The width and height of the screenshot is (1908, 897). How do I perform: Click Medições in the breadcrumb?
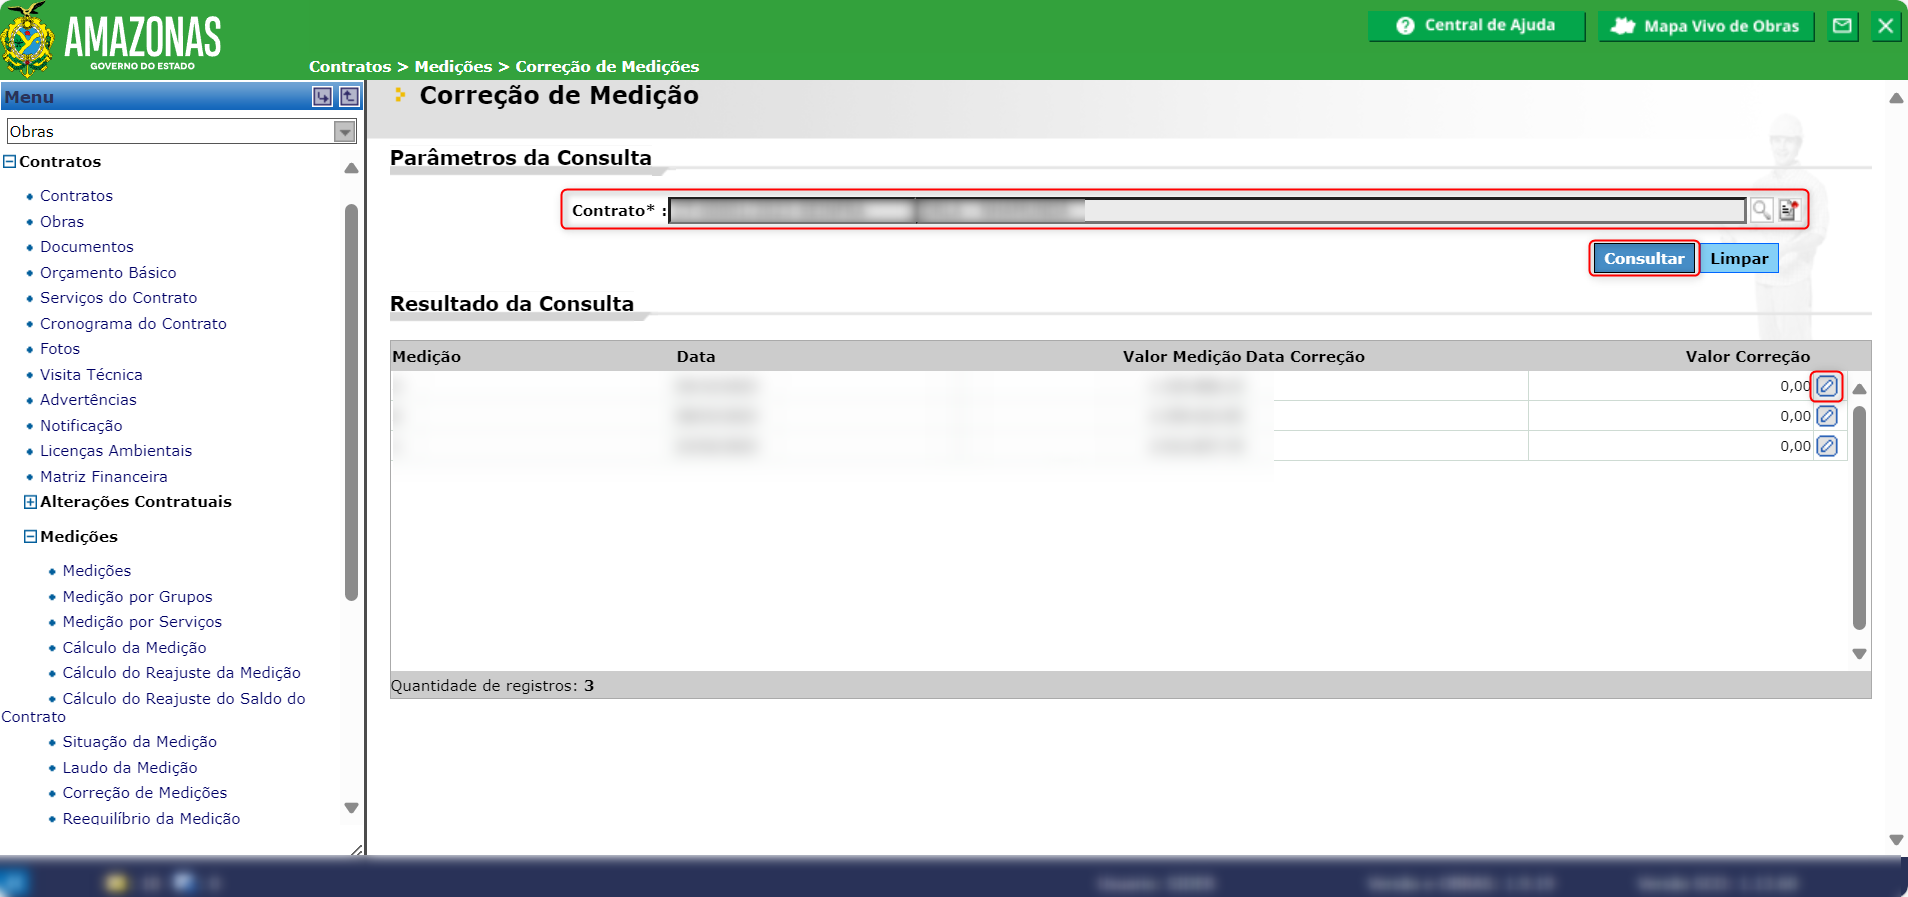click(x=453, y=67)
